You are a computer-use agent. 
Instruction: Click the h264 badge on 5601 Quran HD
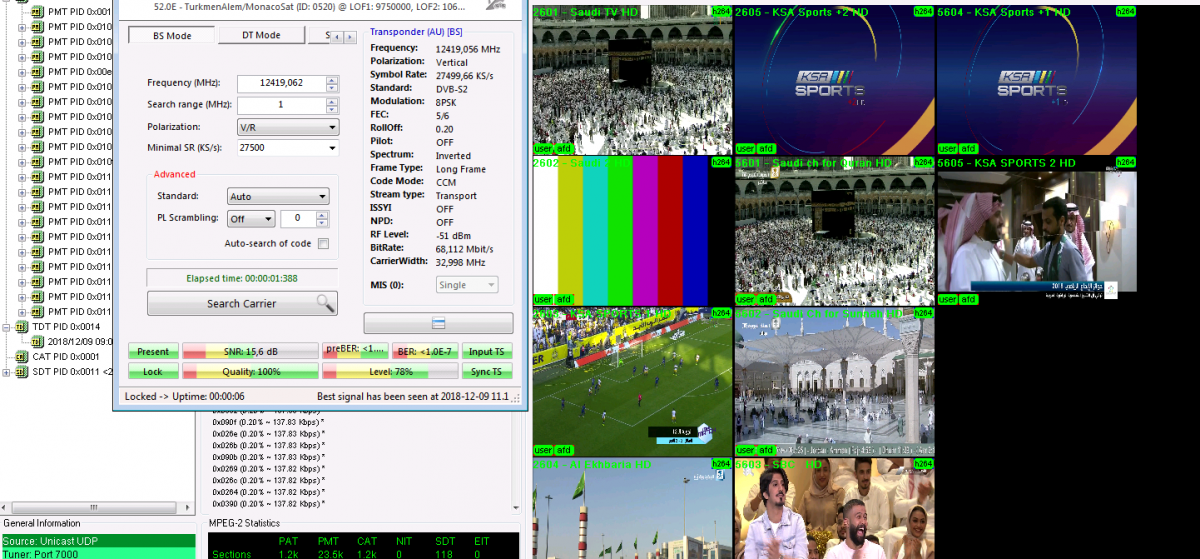point(923,162)
